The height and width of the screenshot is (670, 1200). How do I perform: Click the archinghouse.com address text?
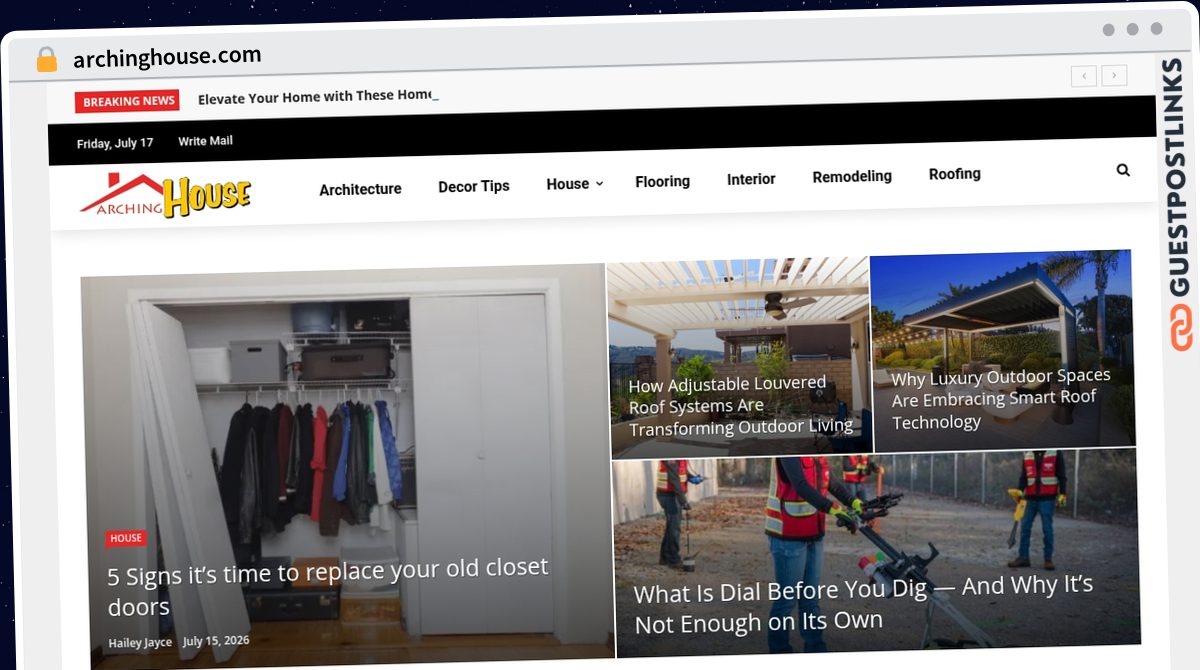click(167, 57)
